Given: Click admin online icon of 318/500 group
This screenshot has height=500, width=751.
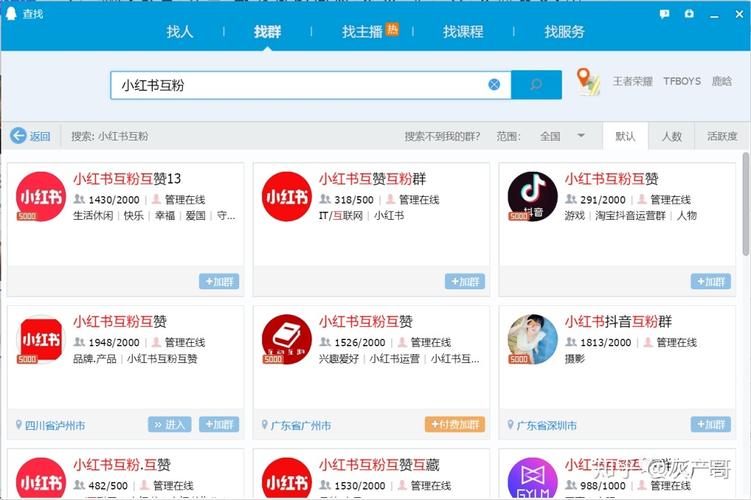Looking at the screenshot, I should (x=390, y=199).
